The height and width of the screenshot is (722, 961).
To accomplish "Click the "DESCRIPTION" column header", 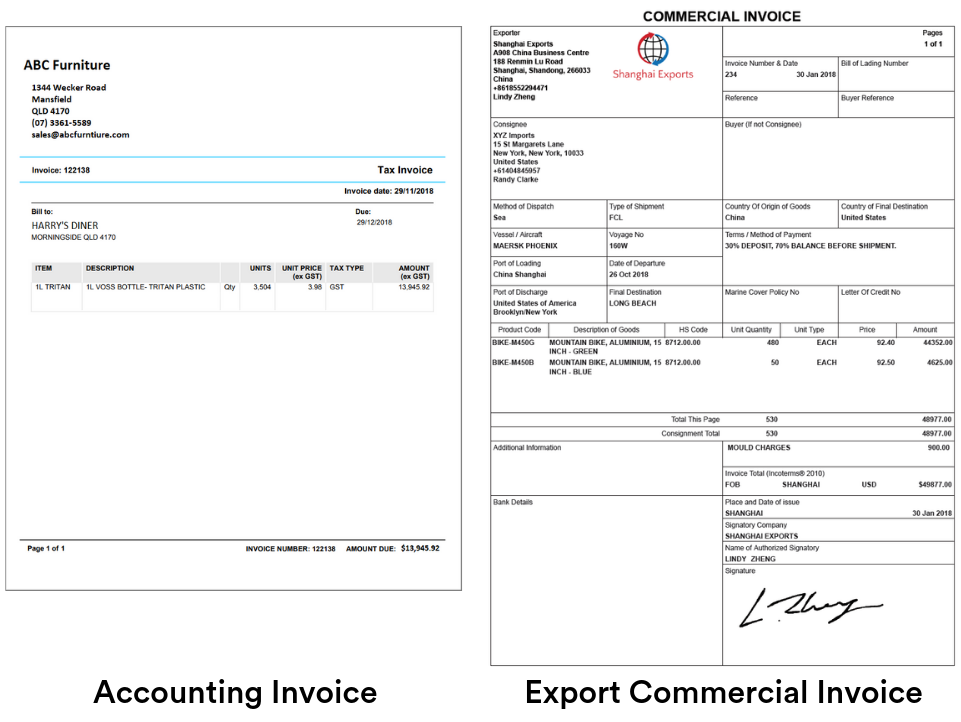I will click(110, 268).
